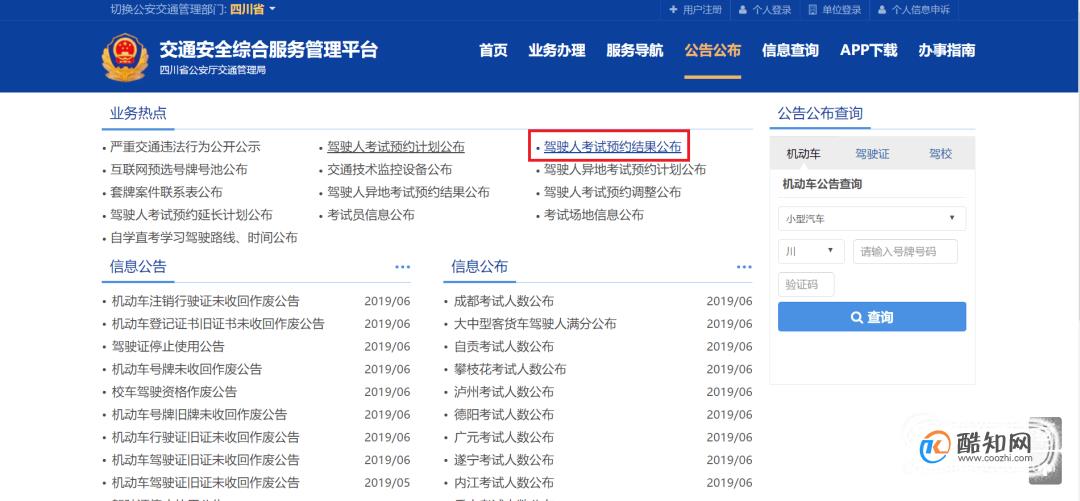Open 驾驶人异地考试预约结果公布 link

coord(408,192)
